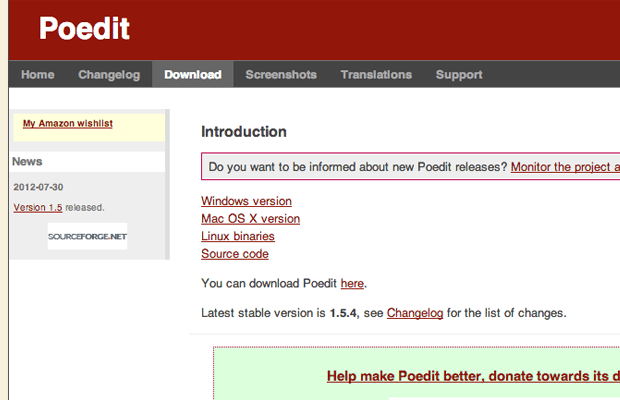The width and height of the screenshot is (620, 400).
Task: Click the Help make Poedit better donation link
Action: [x=472, y=376]
